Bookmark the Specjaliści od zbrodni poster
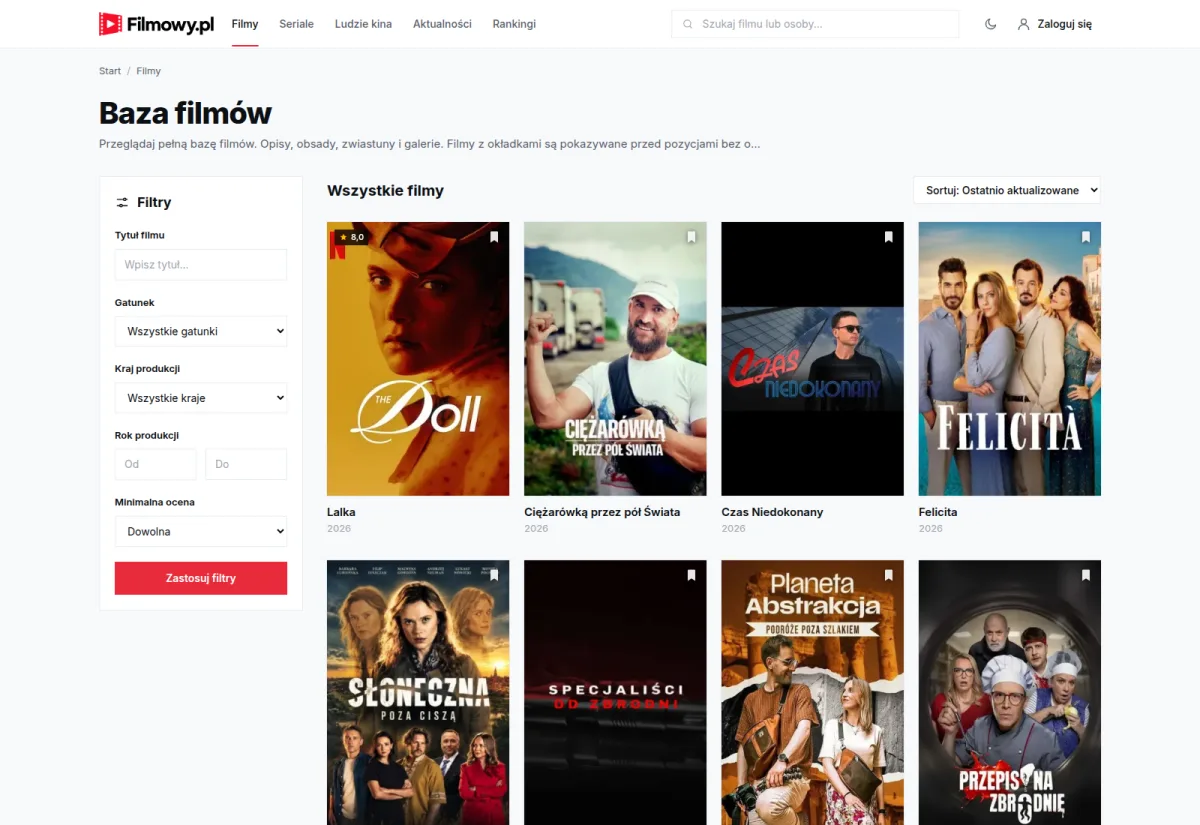This screenshot has height=825, width=1200. (x=691, y=575)
